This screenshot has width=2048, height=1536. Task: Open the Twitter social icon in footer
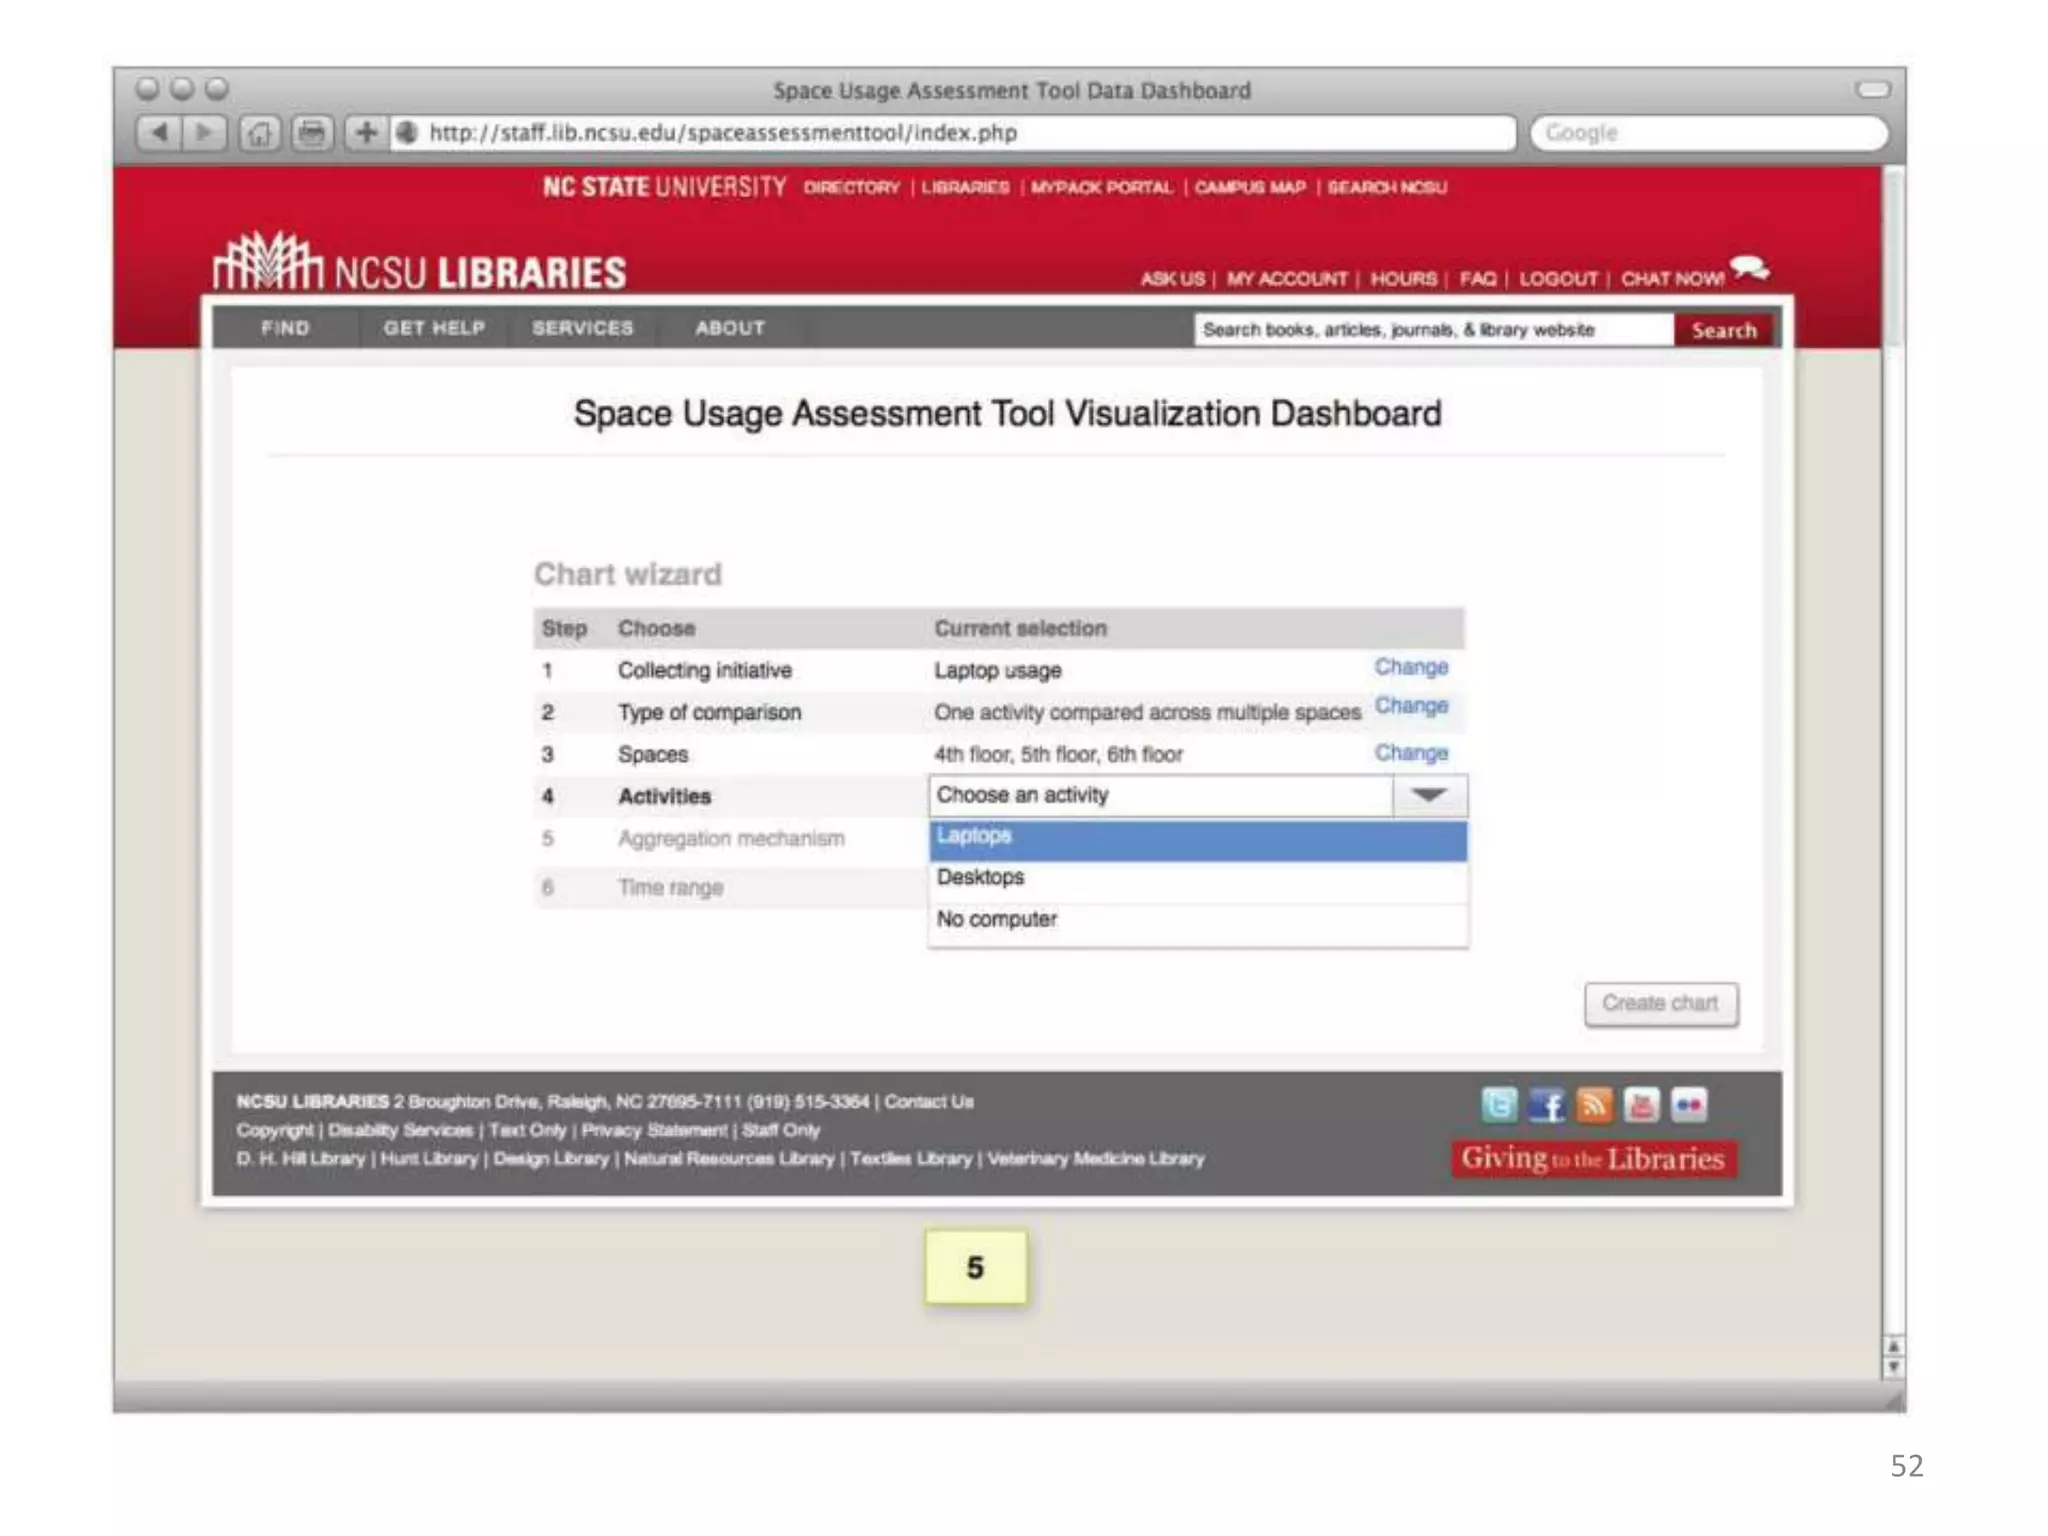point(1498,1105)
